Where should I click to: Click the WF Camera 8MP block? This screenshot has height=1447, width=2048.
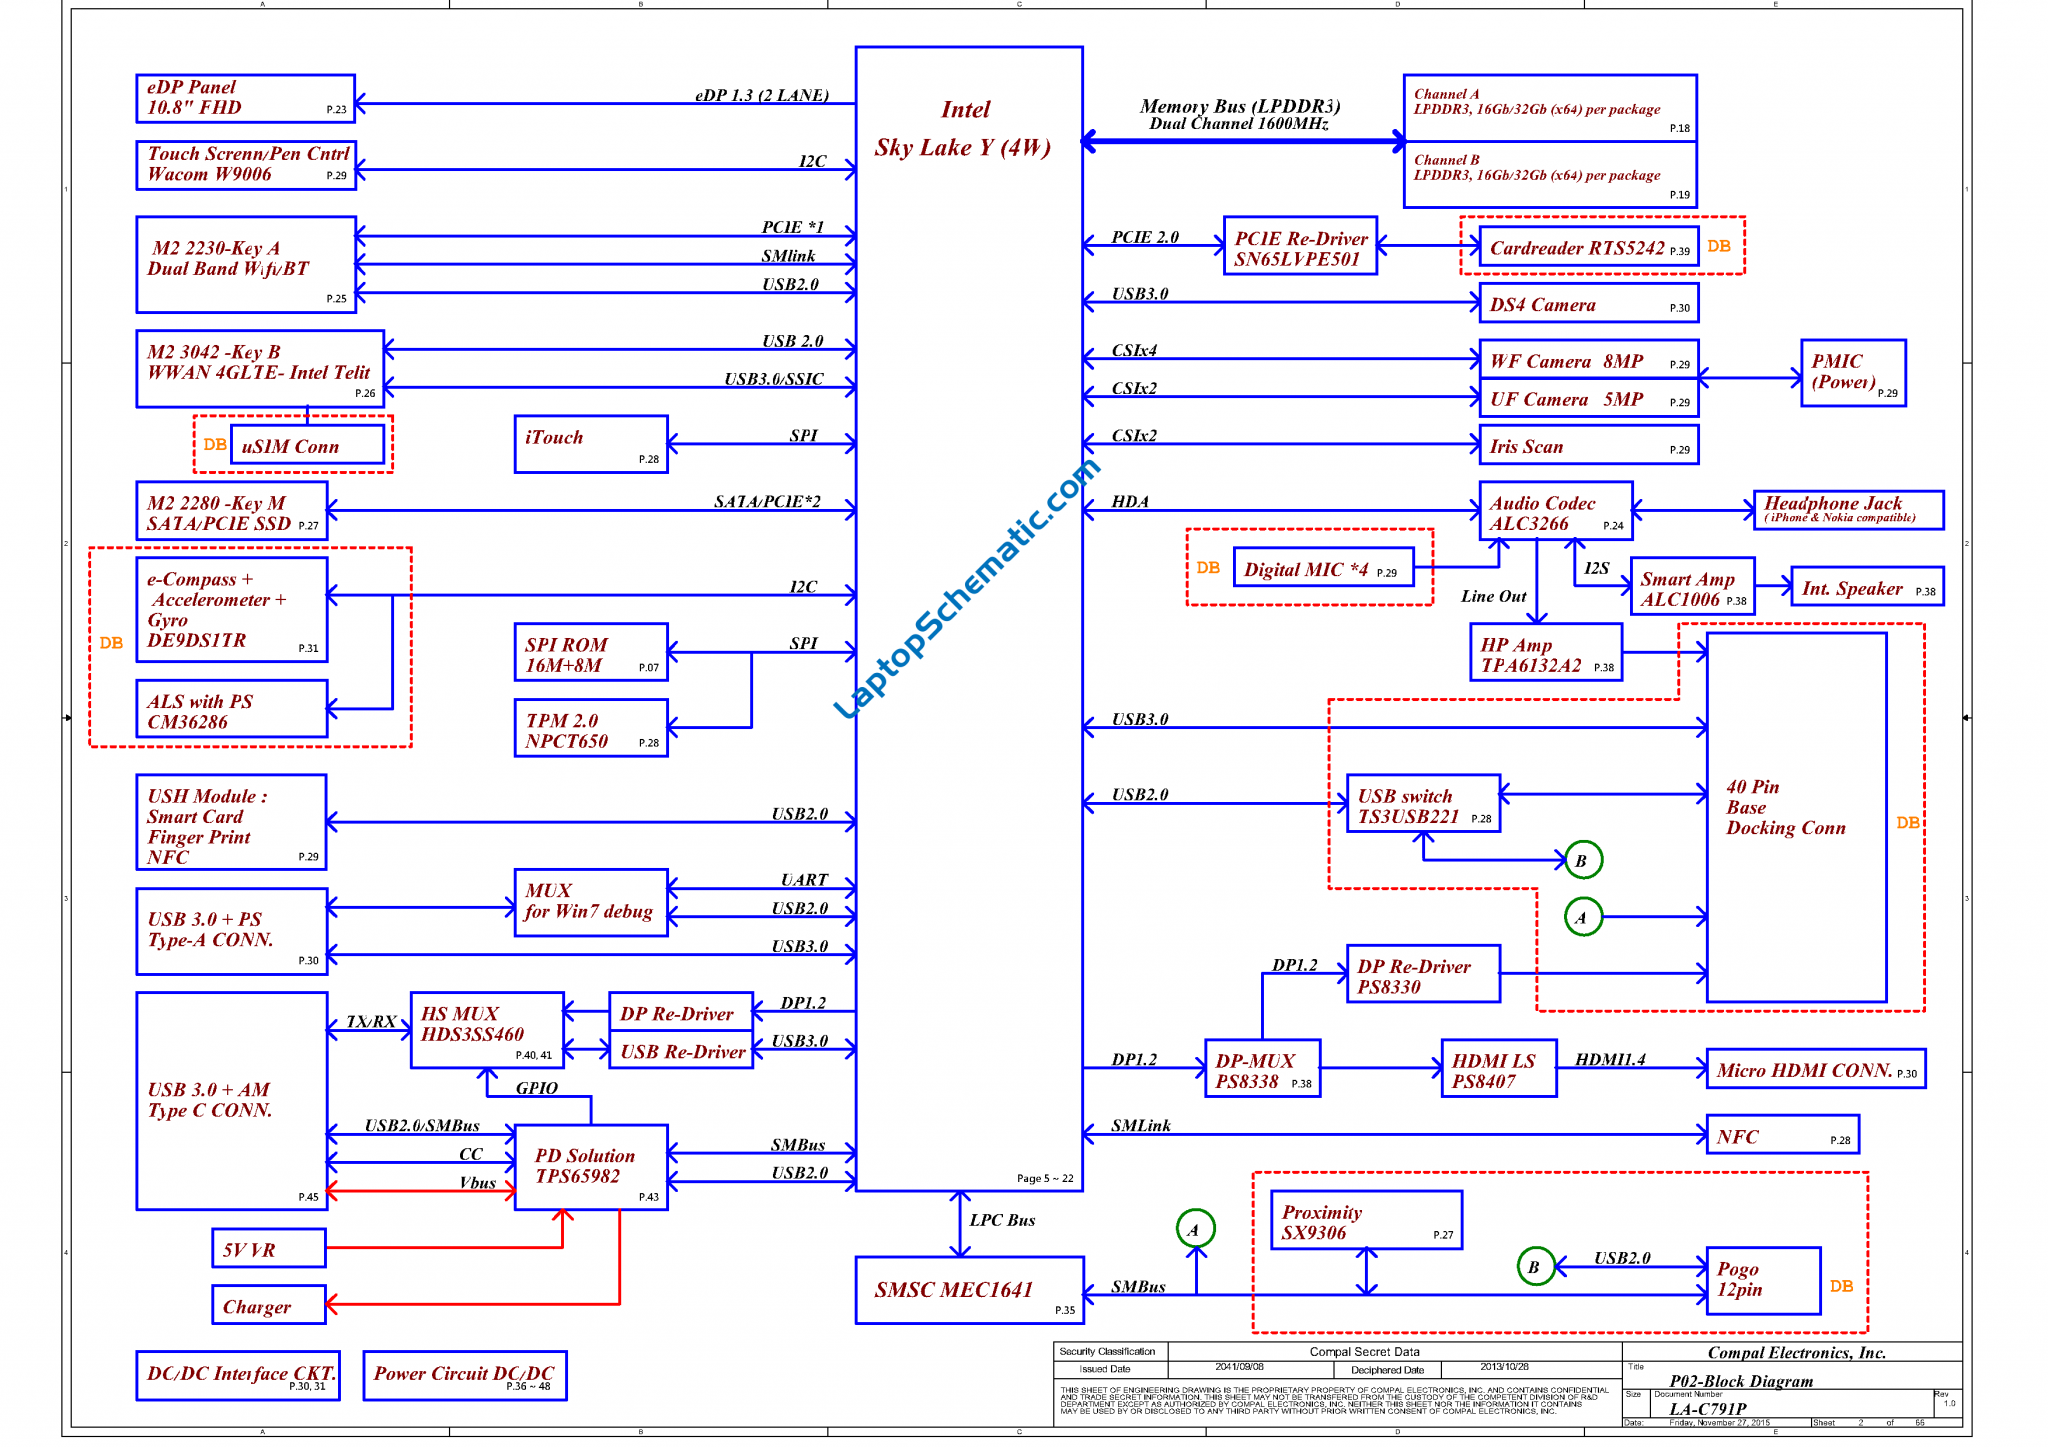(1588, 360)
